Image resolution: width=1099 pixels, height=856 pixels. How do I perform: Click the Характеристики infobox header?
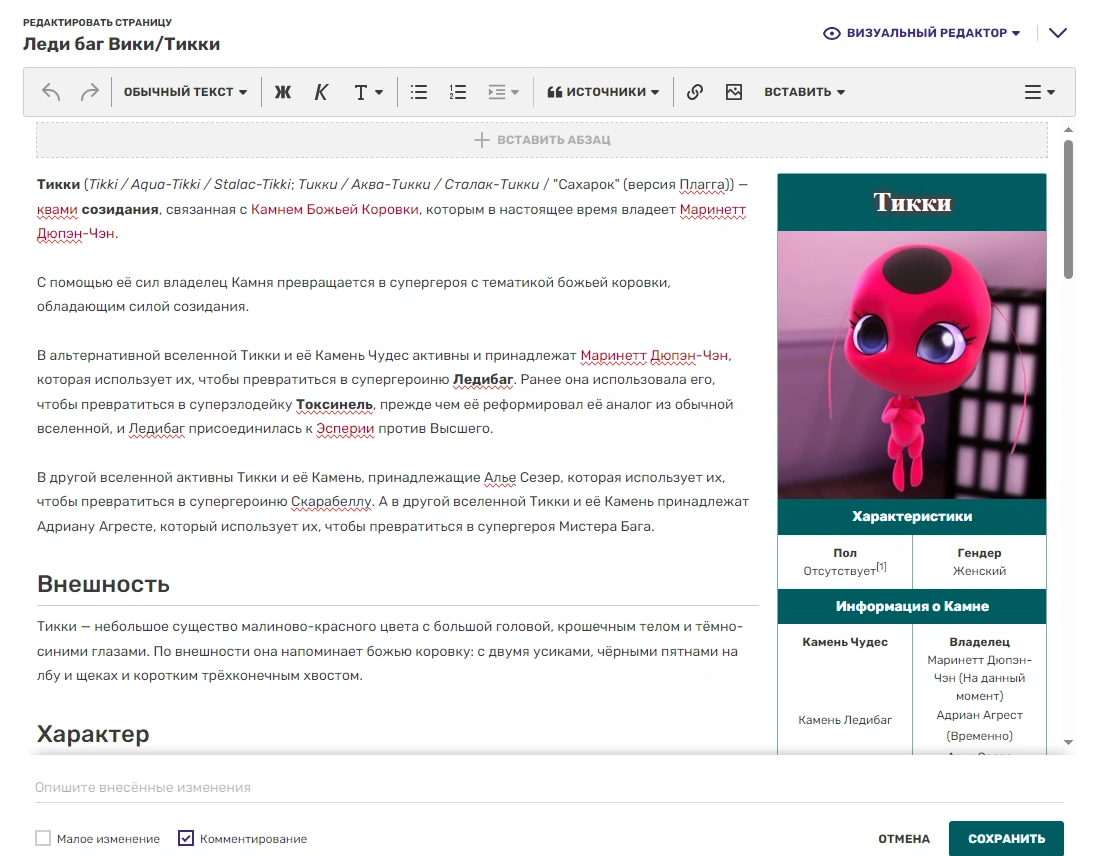[x=912, y=517]
